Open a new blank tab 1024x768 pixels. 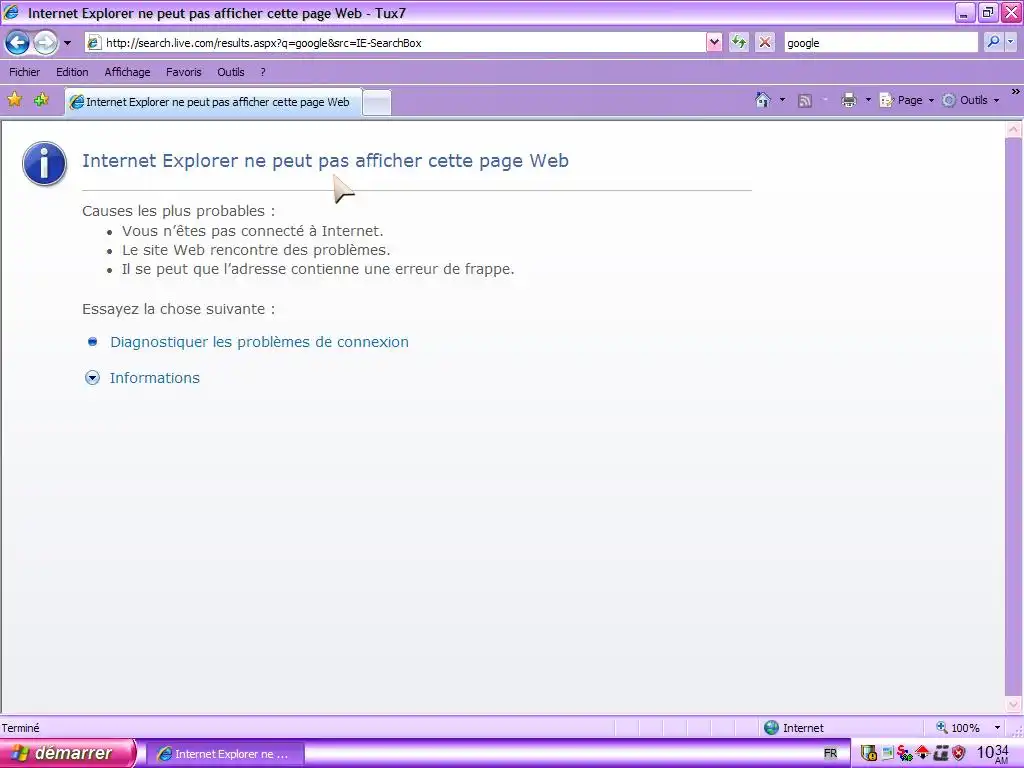coord(377,103)
